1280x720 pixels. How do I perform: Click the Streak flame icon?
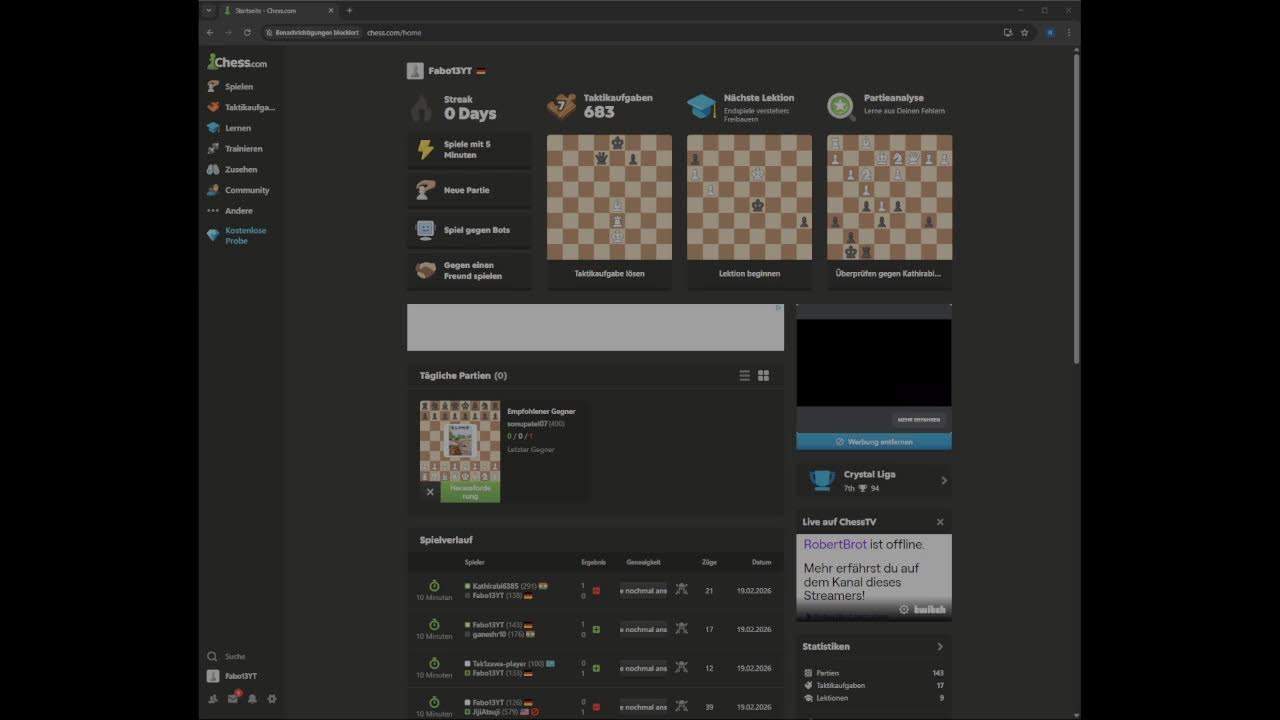(422, 107)
